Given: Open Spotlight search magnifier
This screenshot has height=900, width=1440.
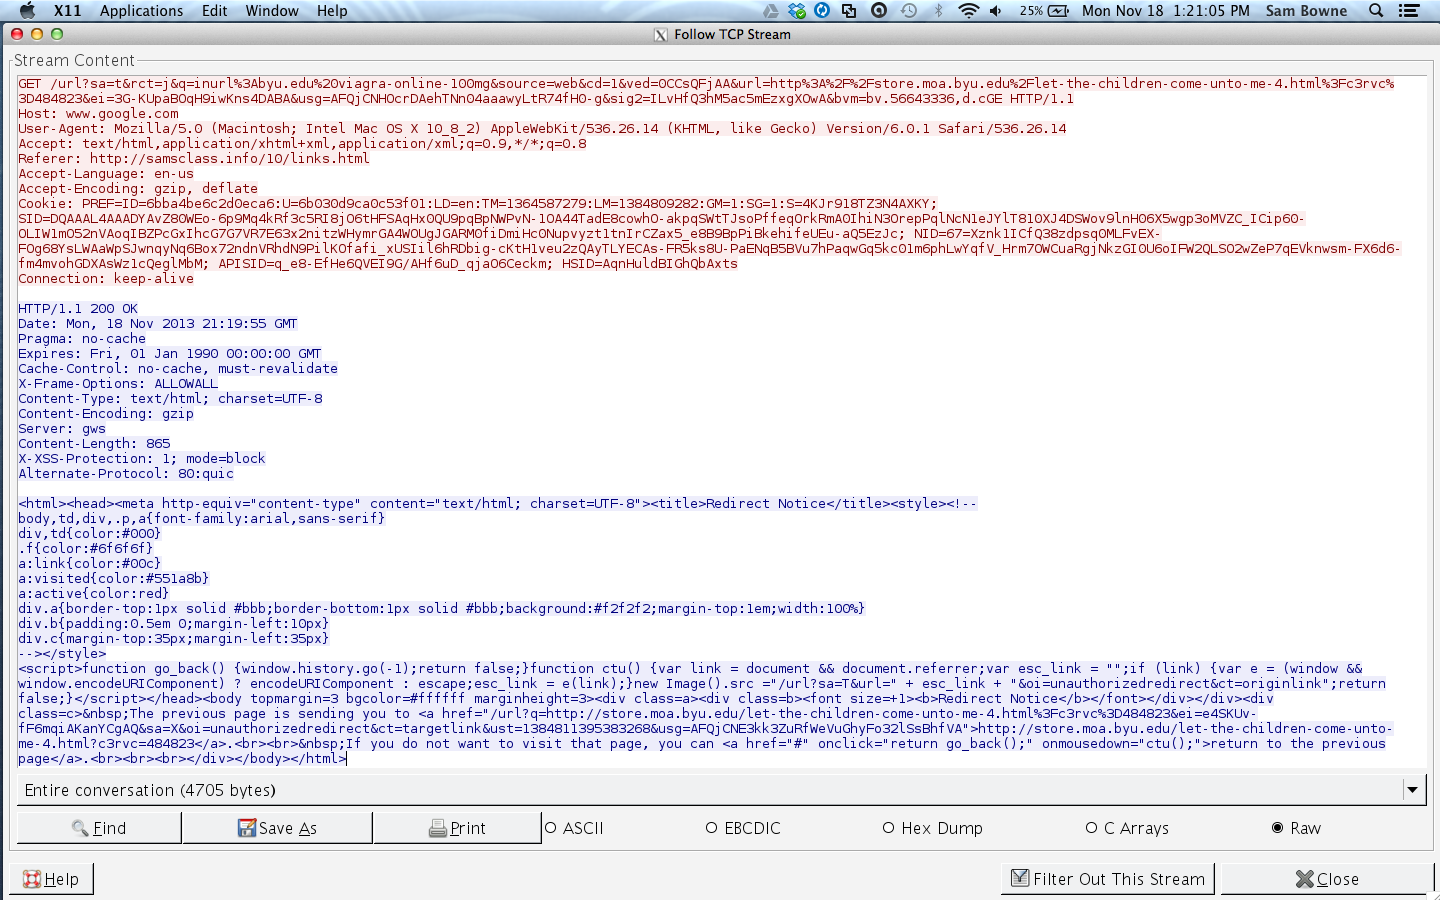Looking at the screenshot, I should pos(1376,11).
